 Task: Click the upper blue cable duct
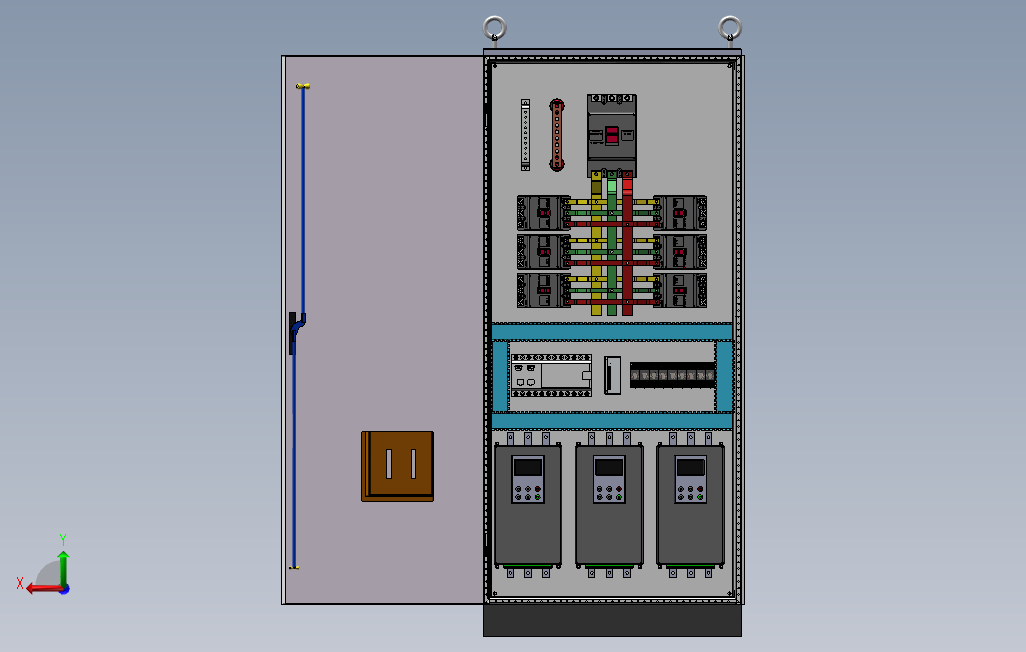click(x=612, y=331)
